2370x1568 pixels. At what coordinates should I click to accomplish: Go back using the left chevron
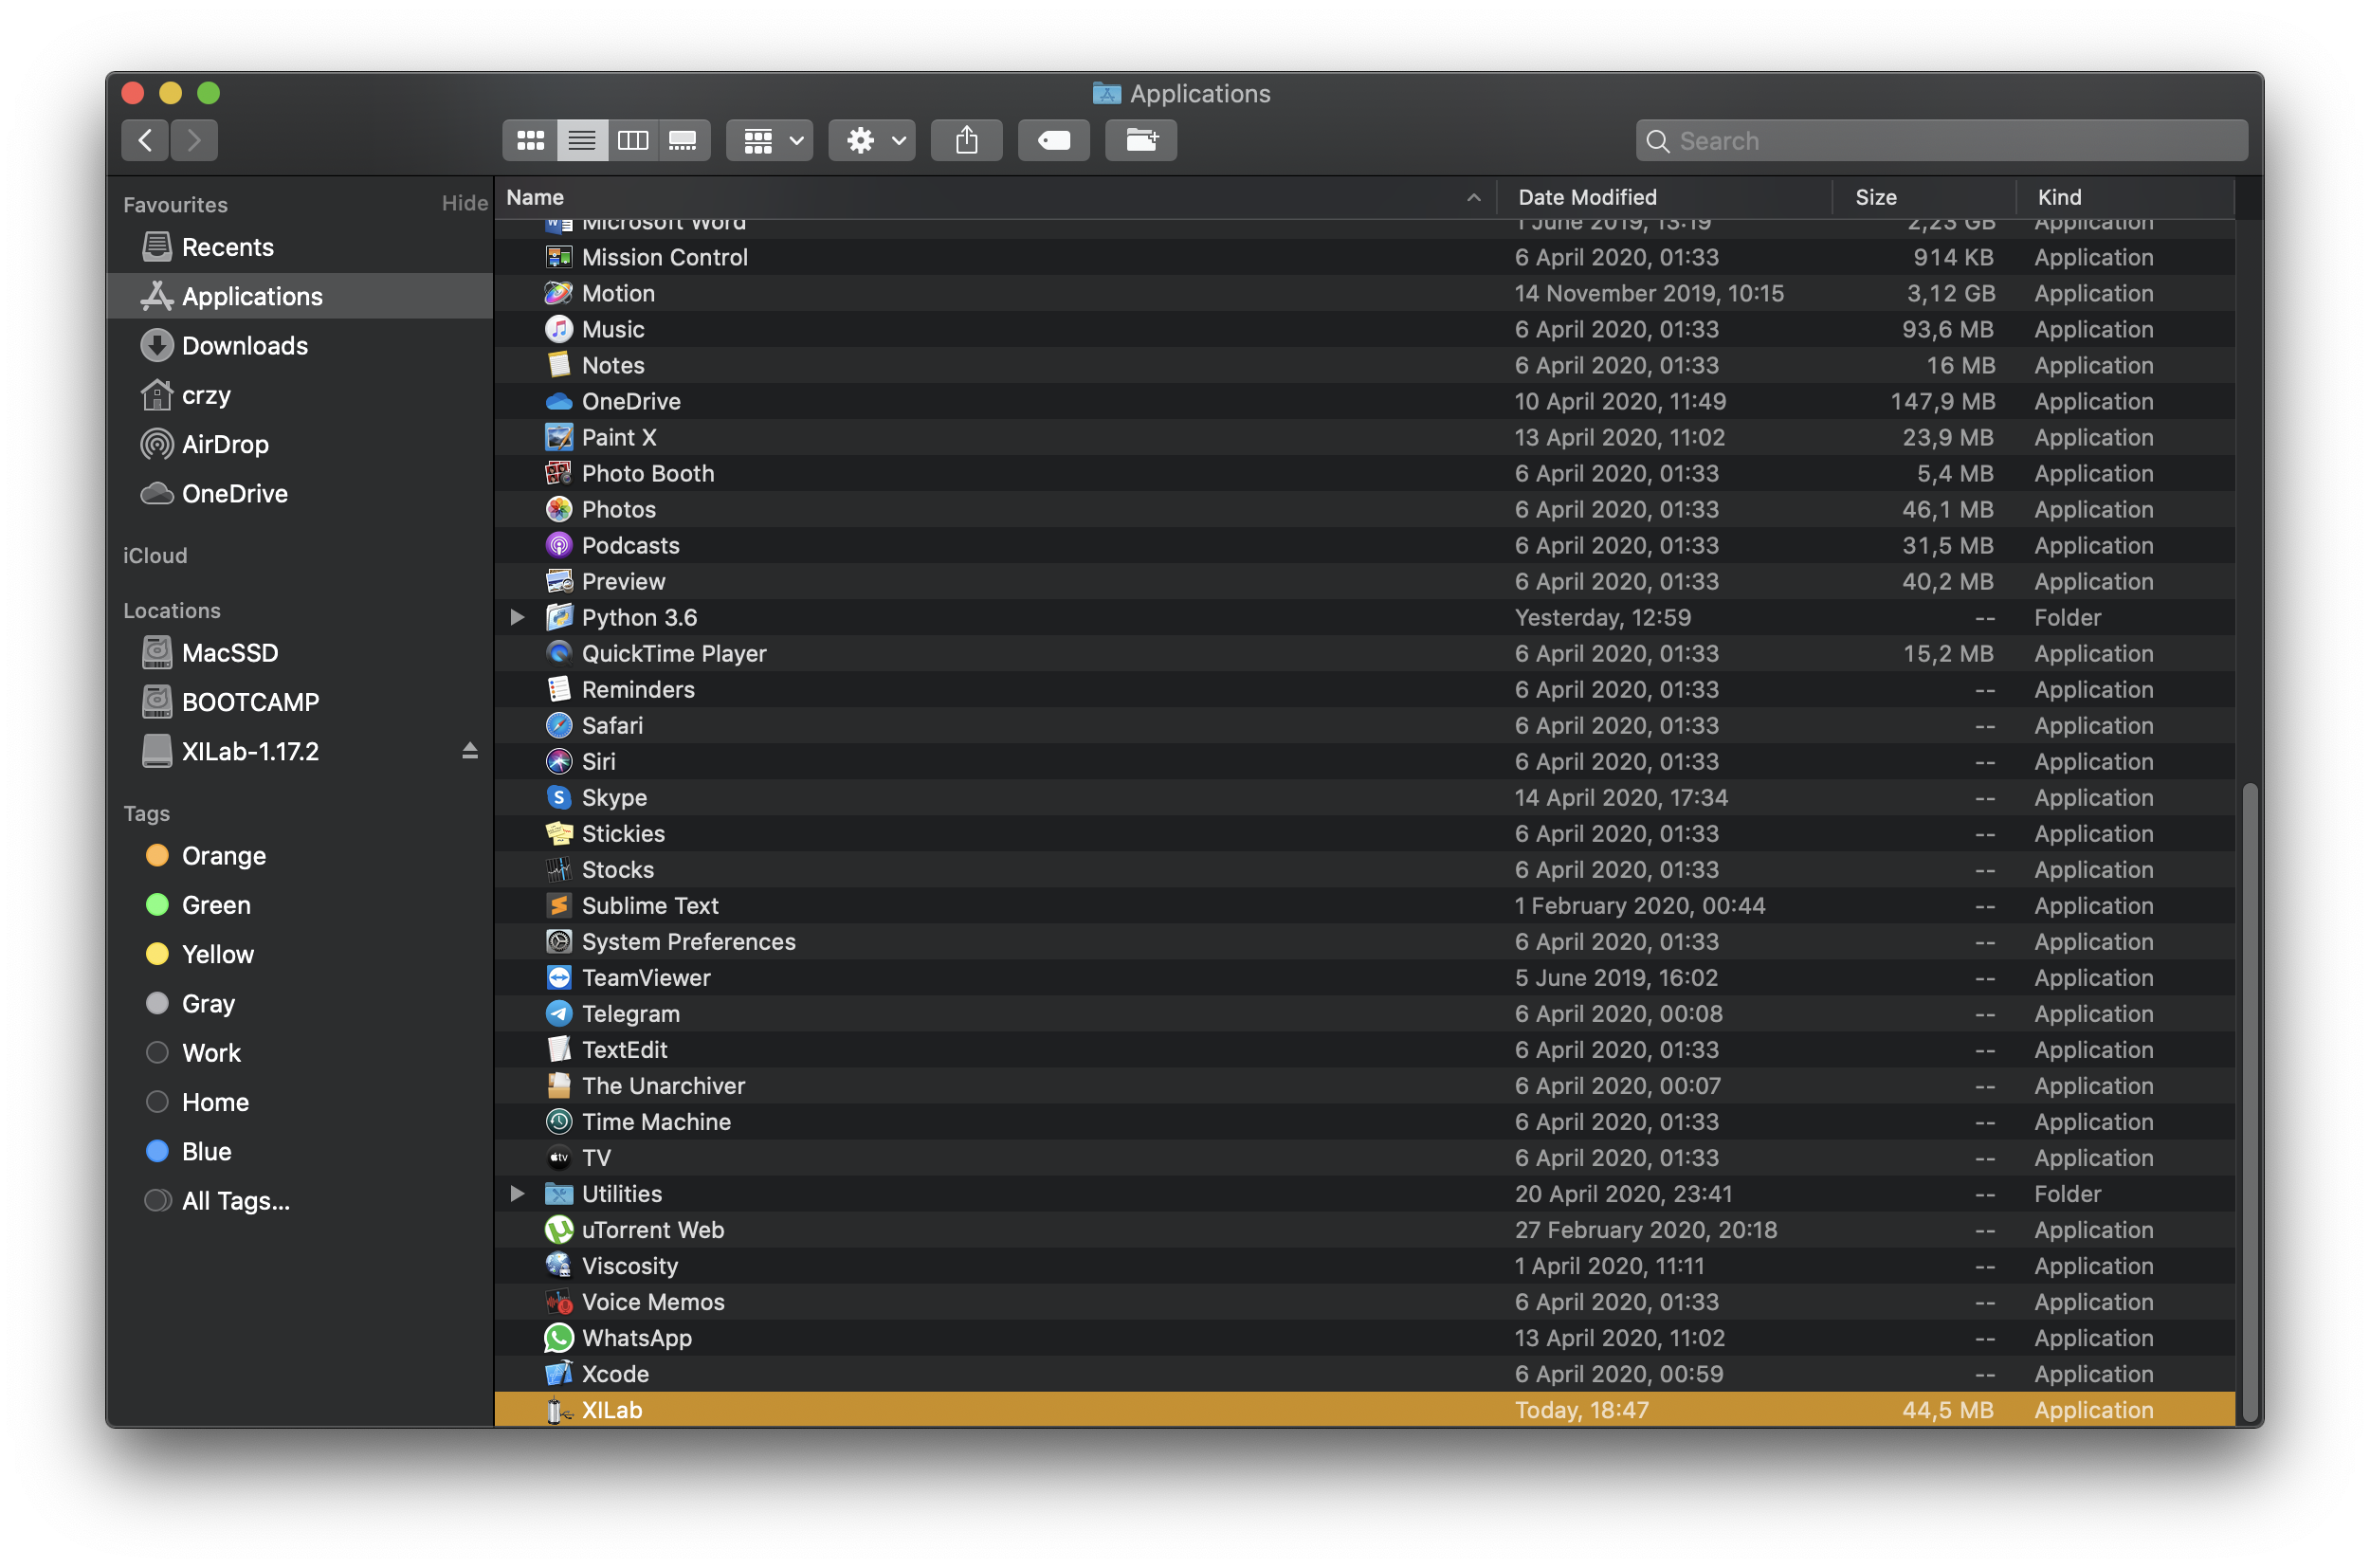pyautogui.click(x=146, y=140)
